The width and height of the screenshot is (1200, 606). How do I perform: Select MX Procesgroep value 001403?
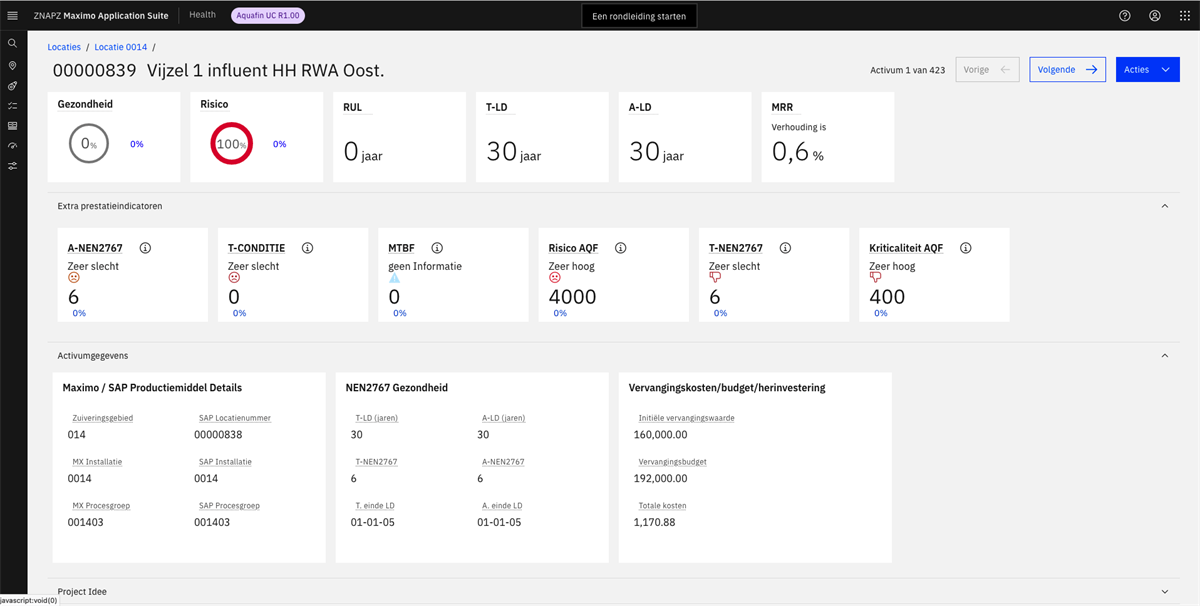(85, 522)
